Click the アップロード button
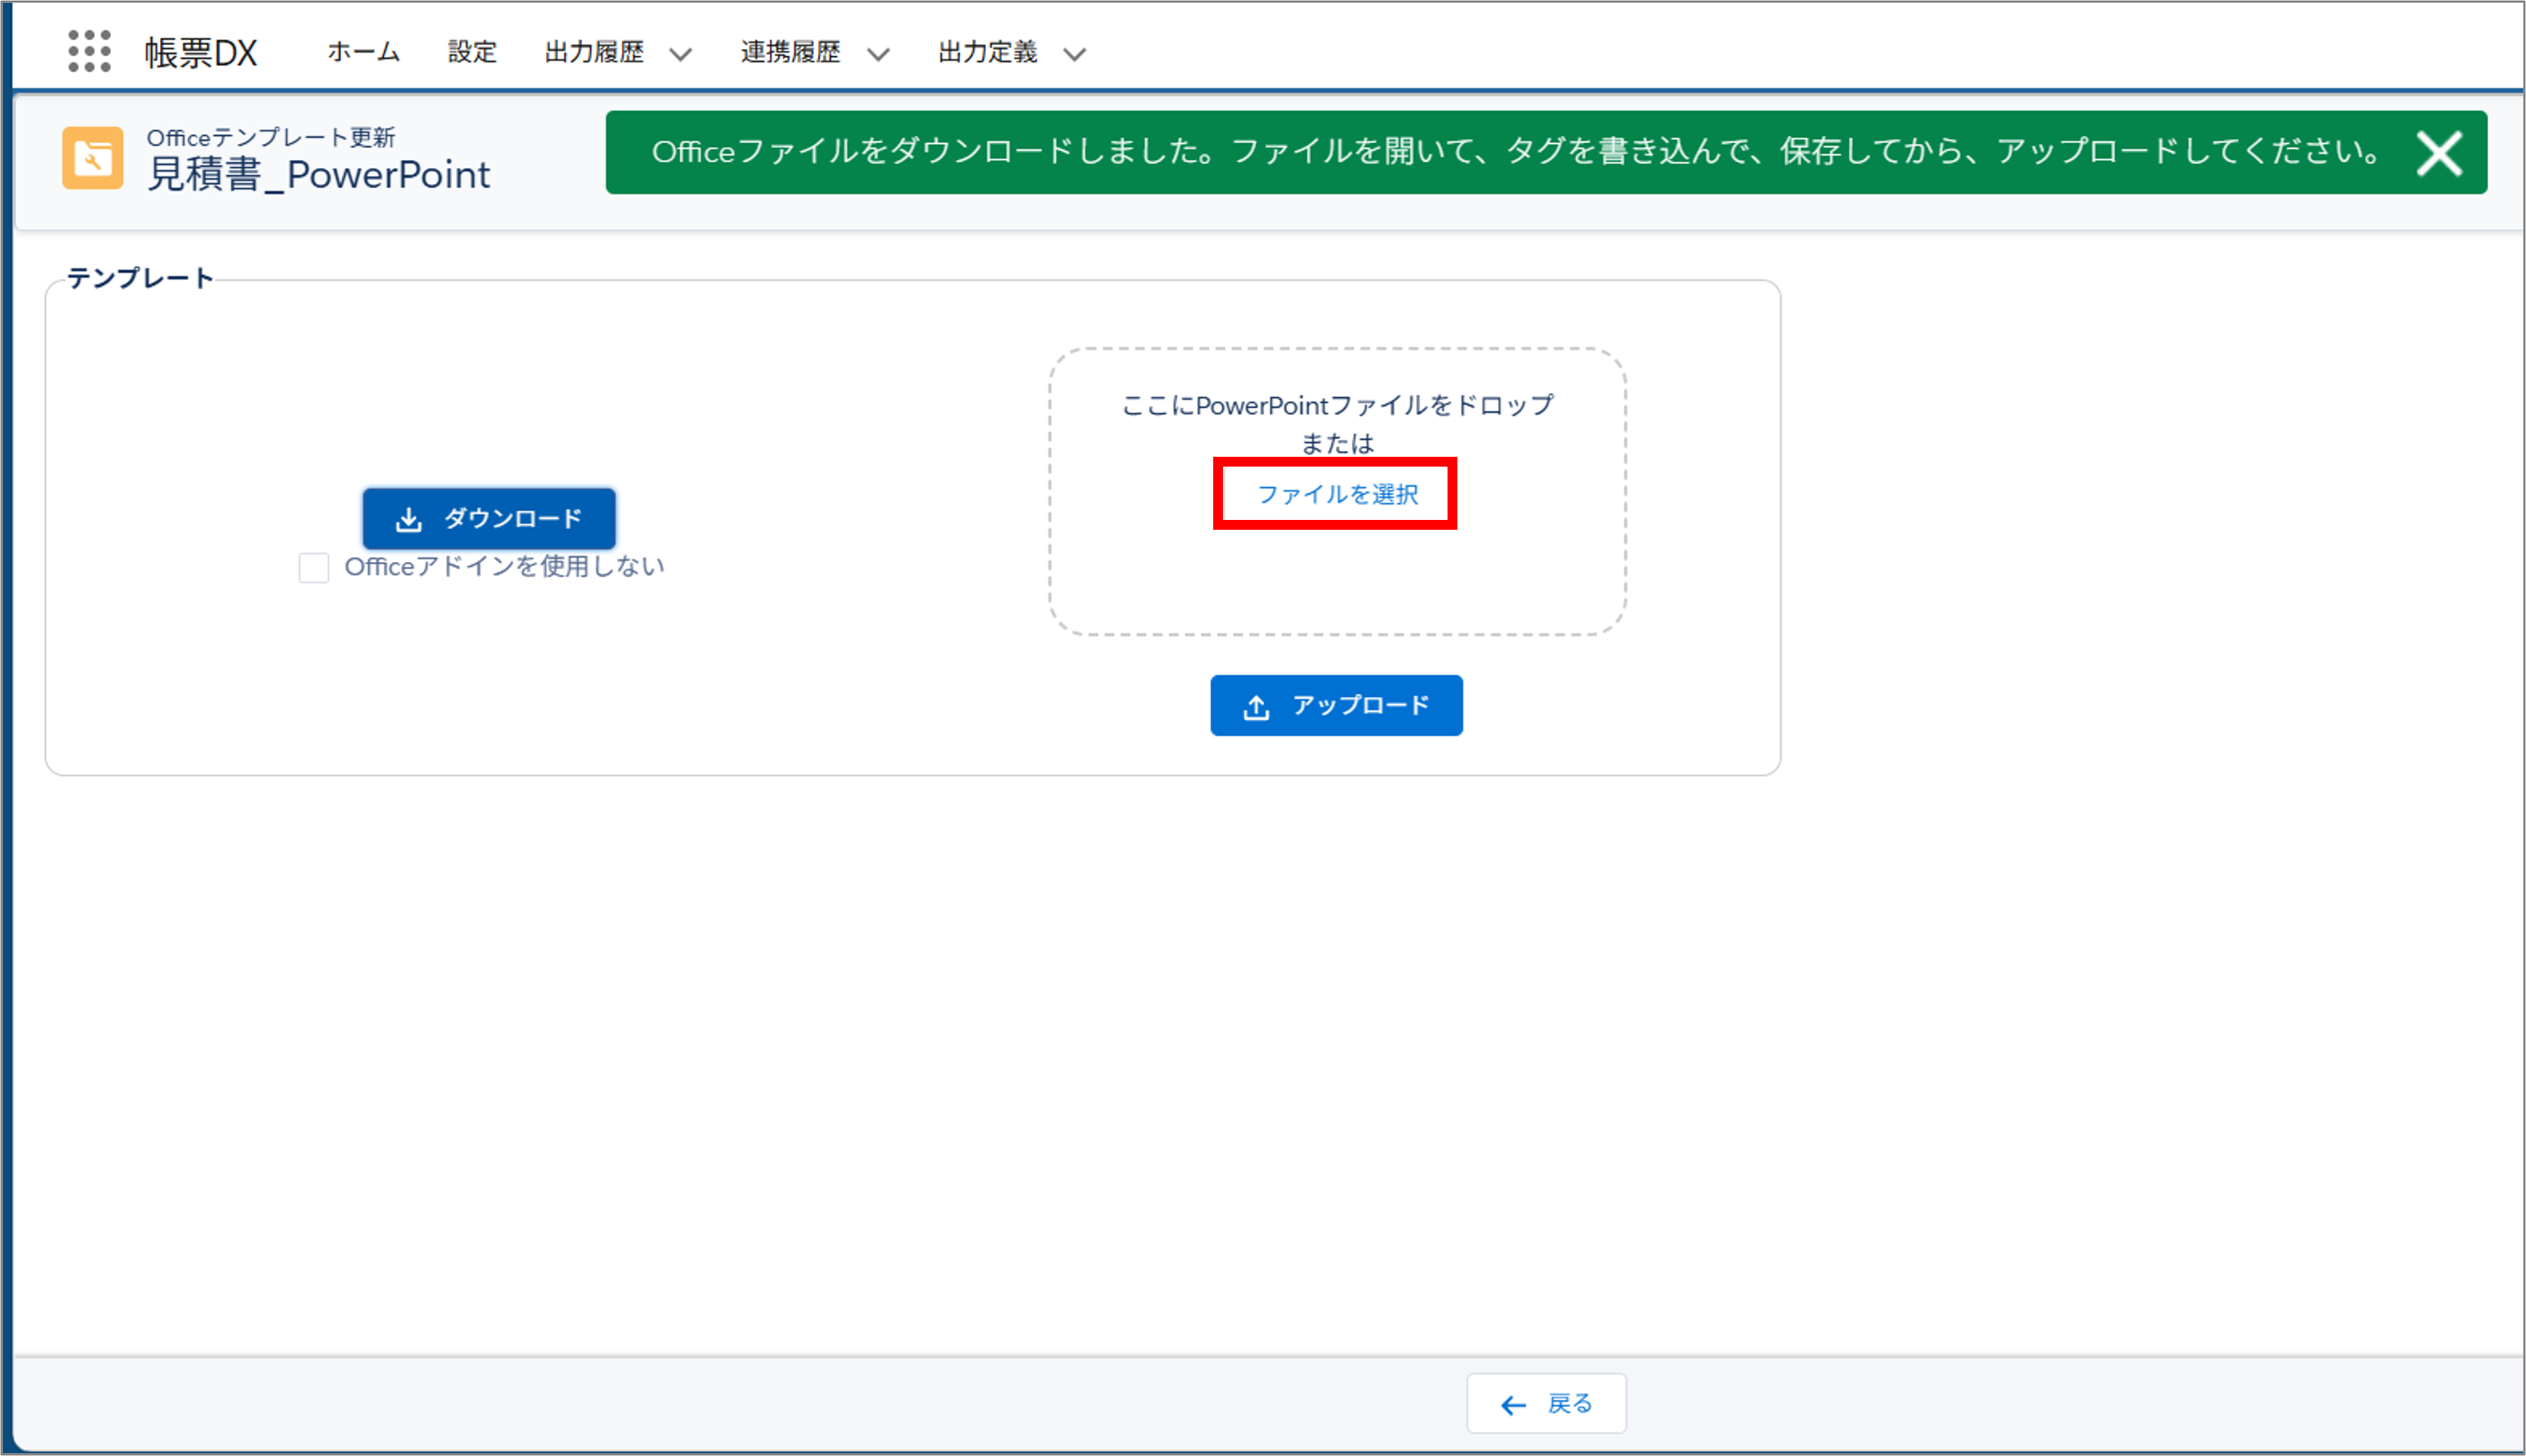Image resolution: width=2526 pixels, height=1456 pixels. [x=1336, y=705]
